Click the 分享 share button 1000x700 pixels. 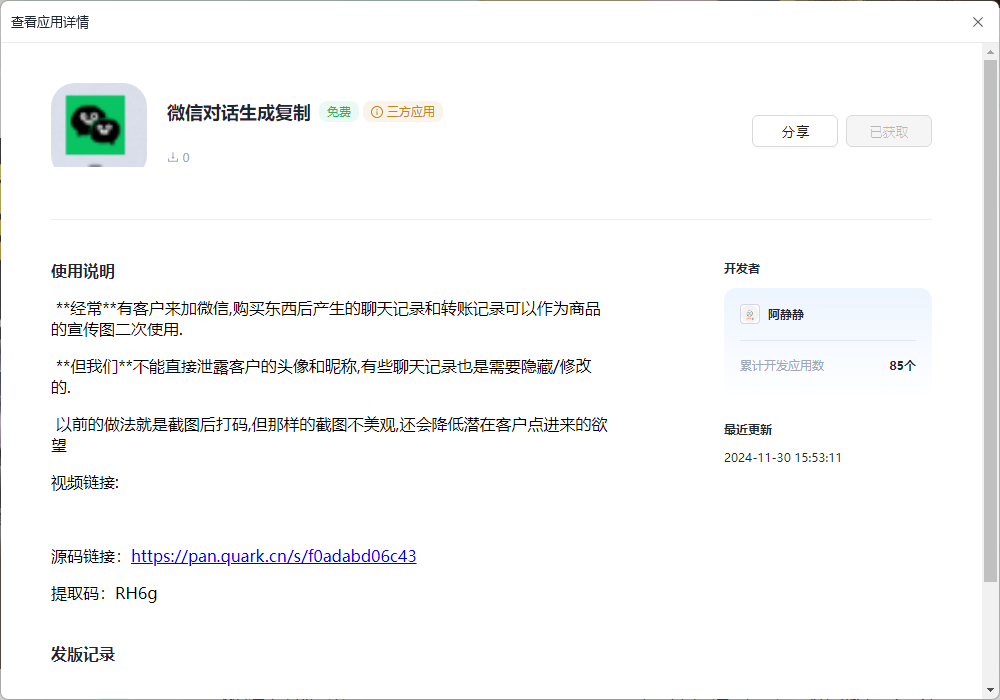point(795,131)
